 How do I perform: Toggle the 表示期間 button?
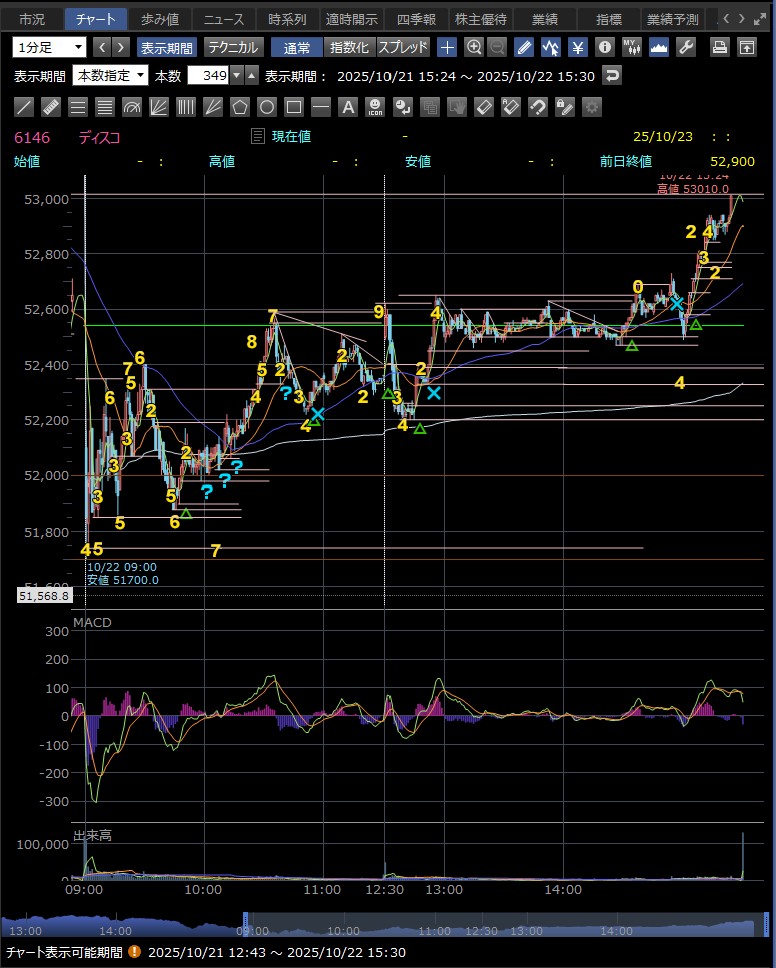(167, 47)
